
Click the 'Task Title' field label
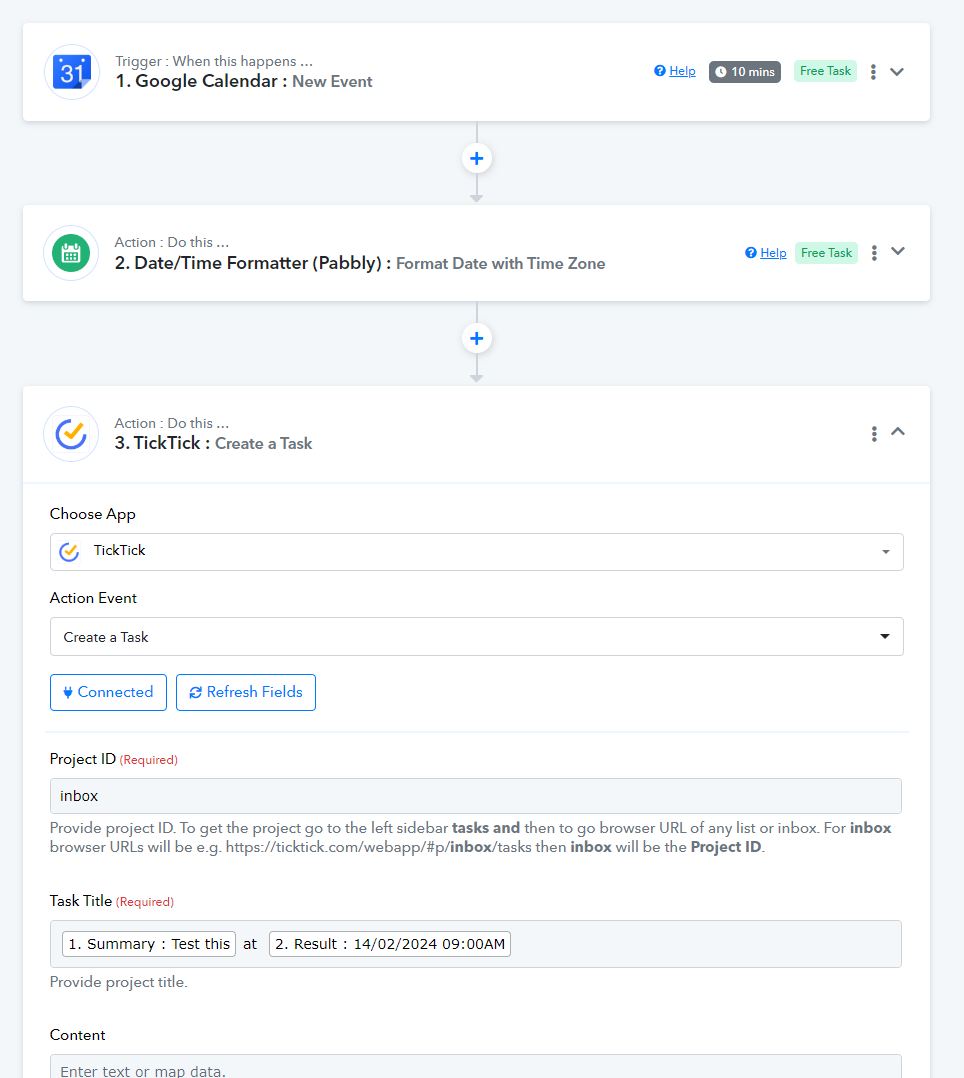pos(80,901)
